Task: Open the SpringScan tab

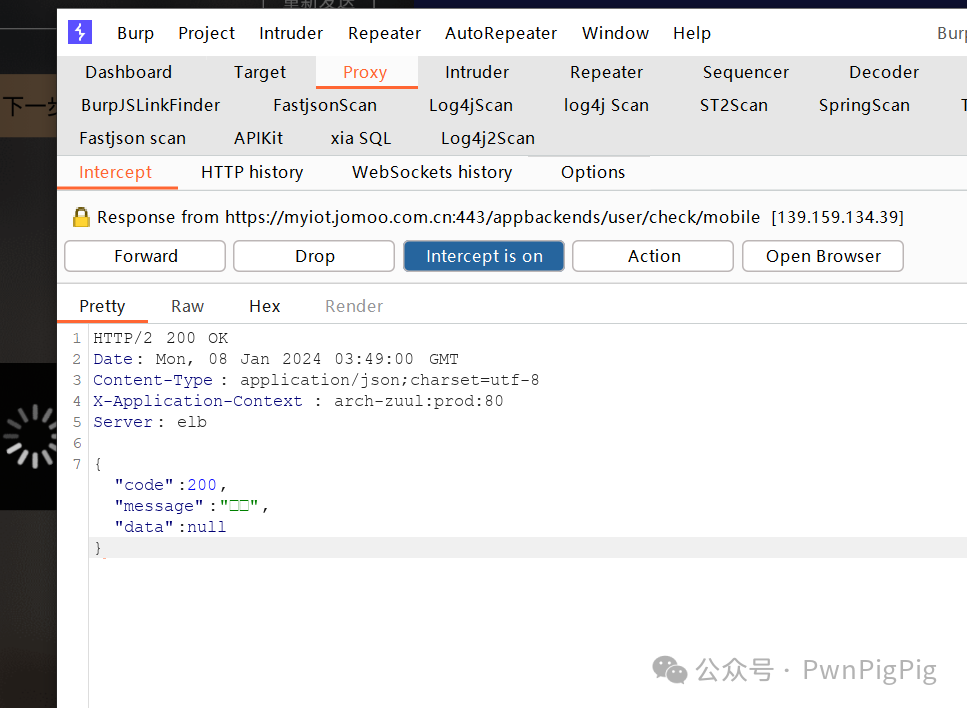Action: 864,105
